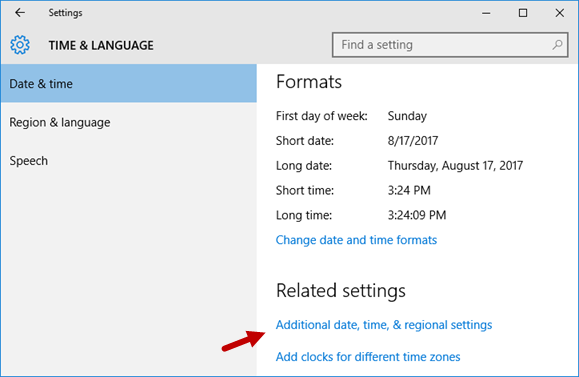This screenshot has height=377, width=579.
Task: Click the First day of week Sunday value
Action: click(407, 116)
